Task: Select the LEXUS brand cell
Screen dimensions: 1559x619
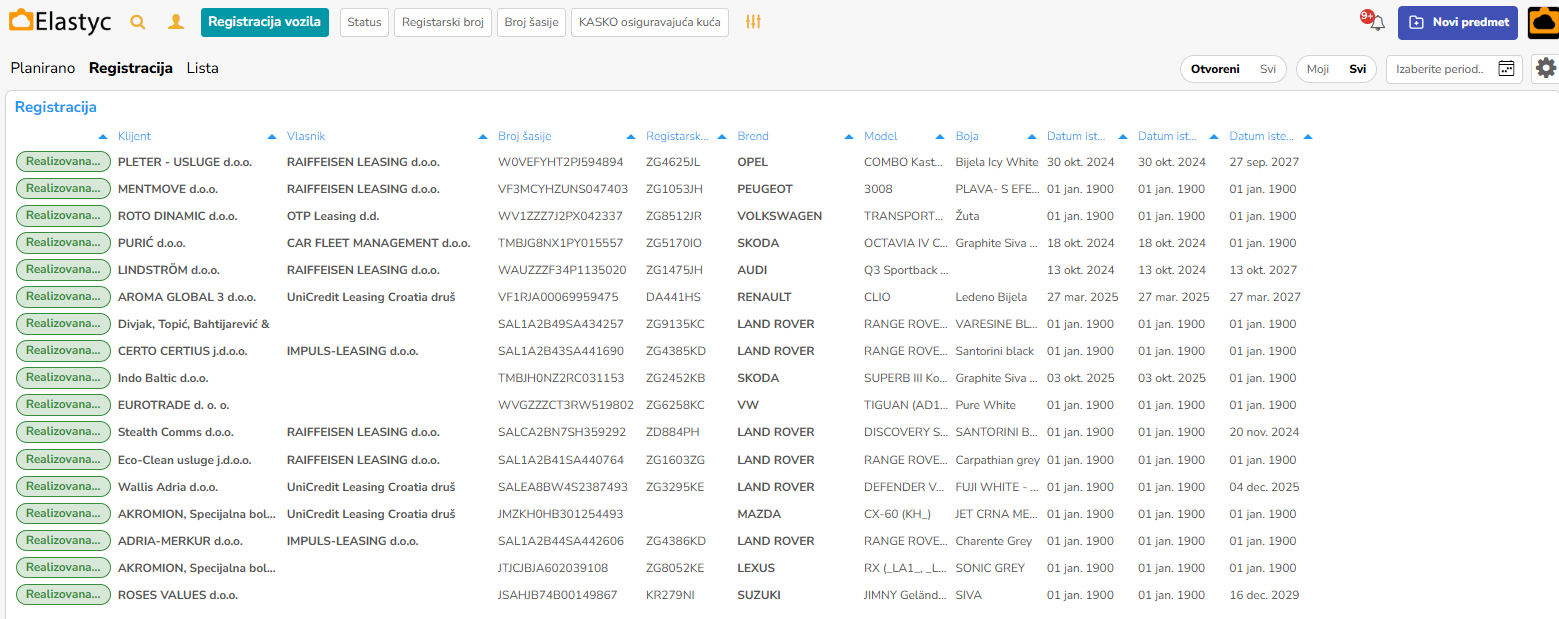Action: tap(756, 568)
